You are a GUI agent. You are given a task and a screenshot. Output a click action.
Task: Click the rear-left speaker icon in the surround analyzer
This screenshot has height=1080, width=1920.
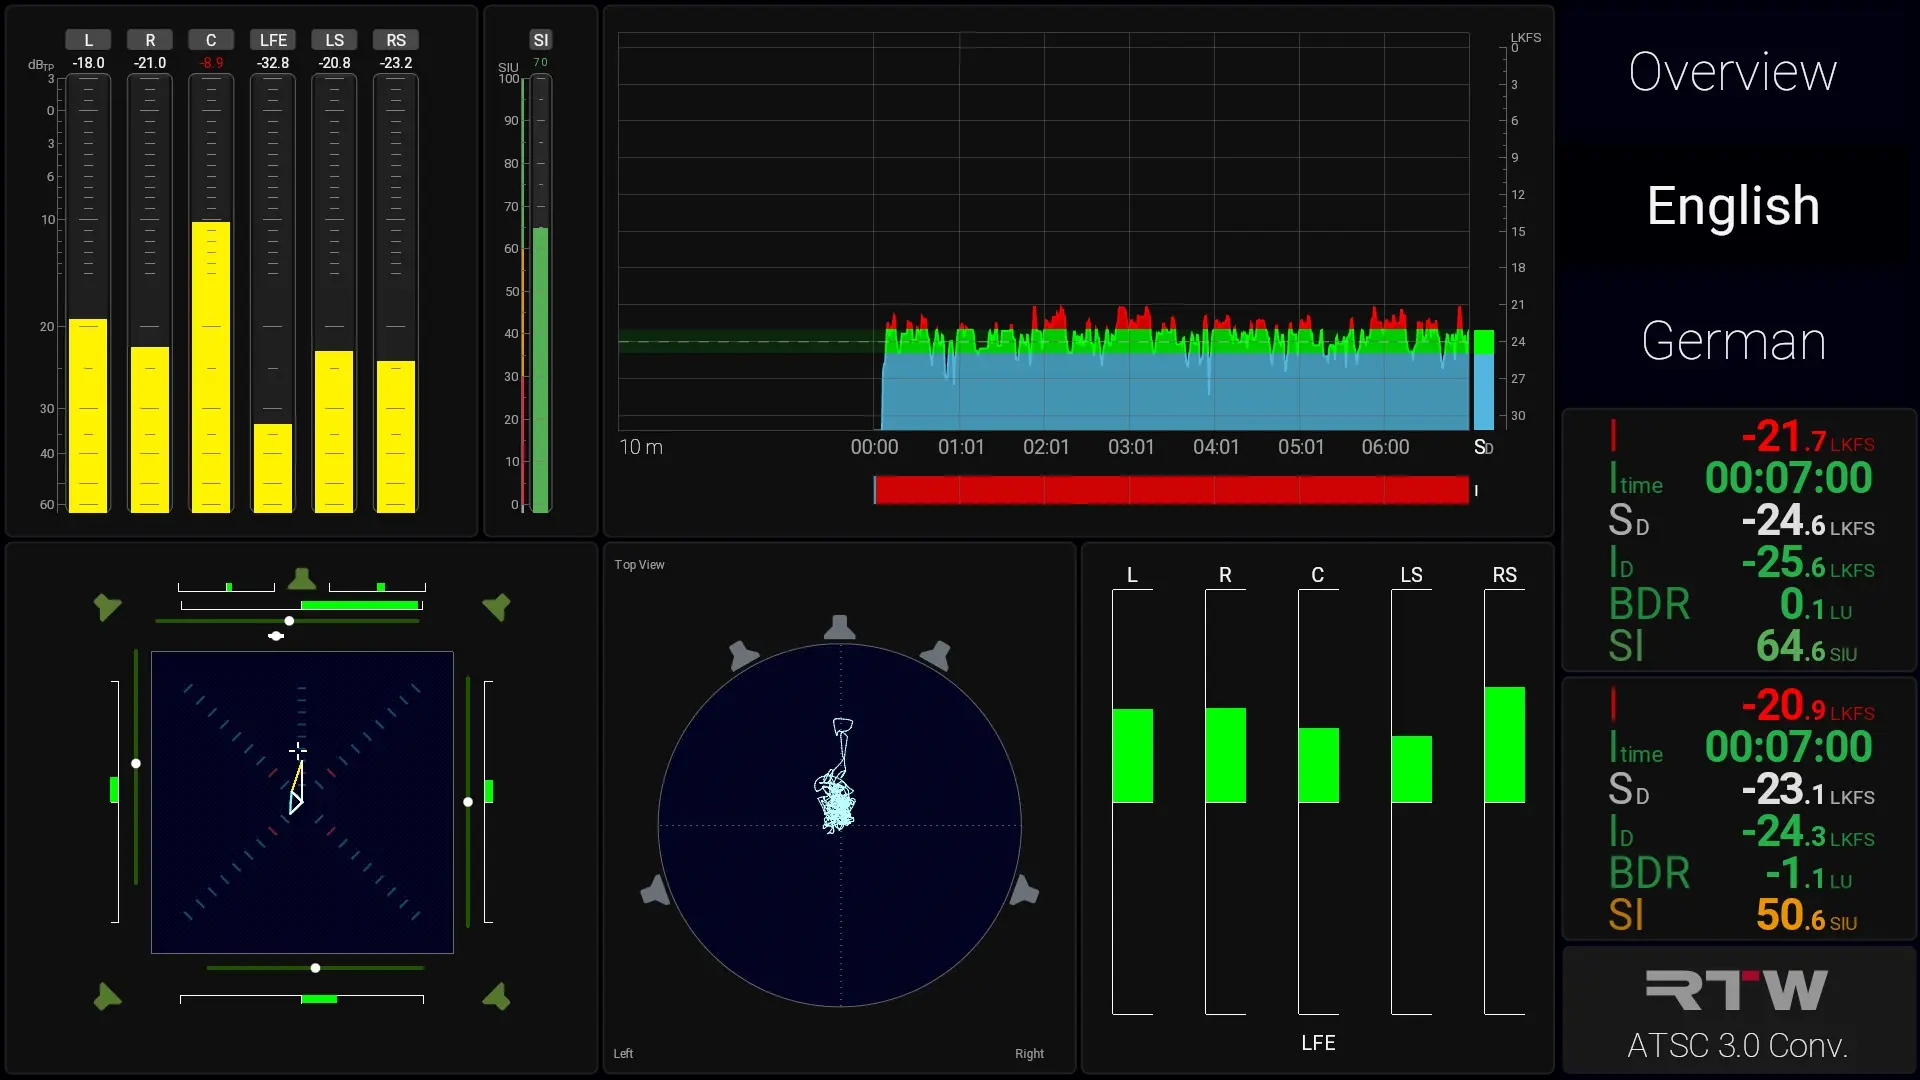(107, 997)
